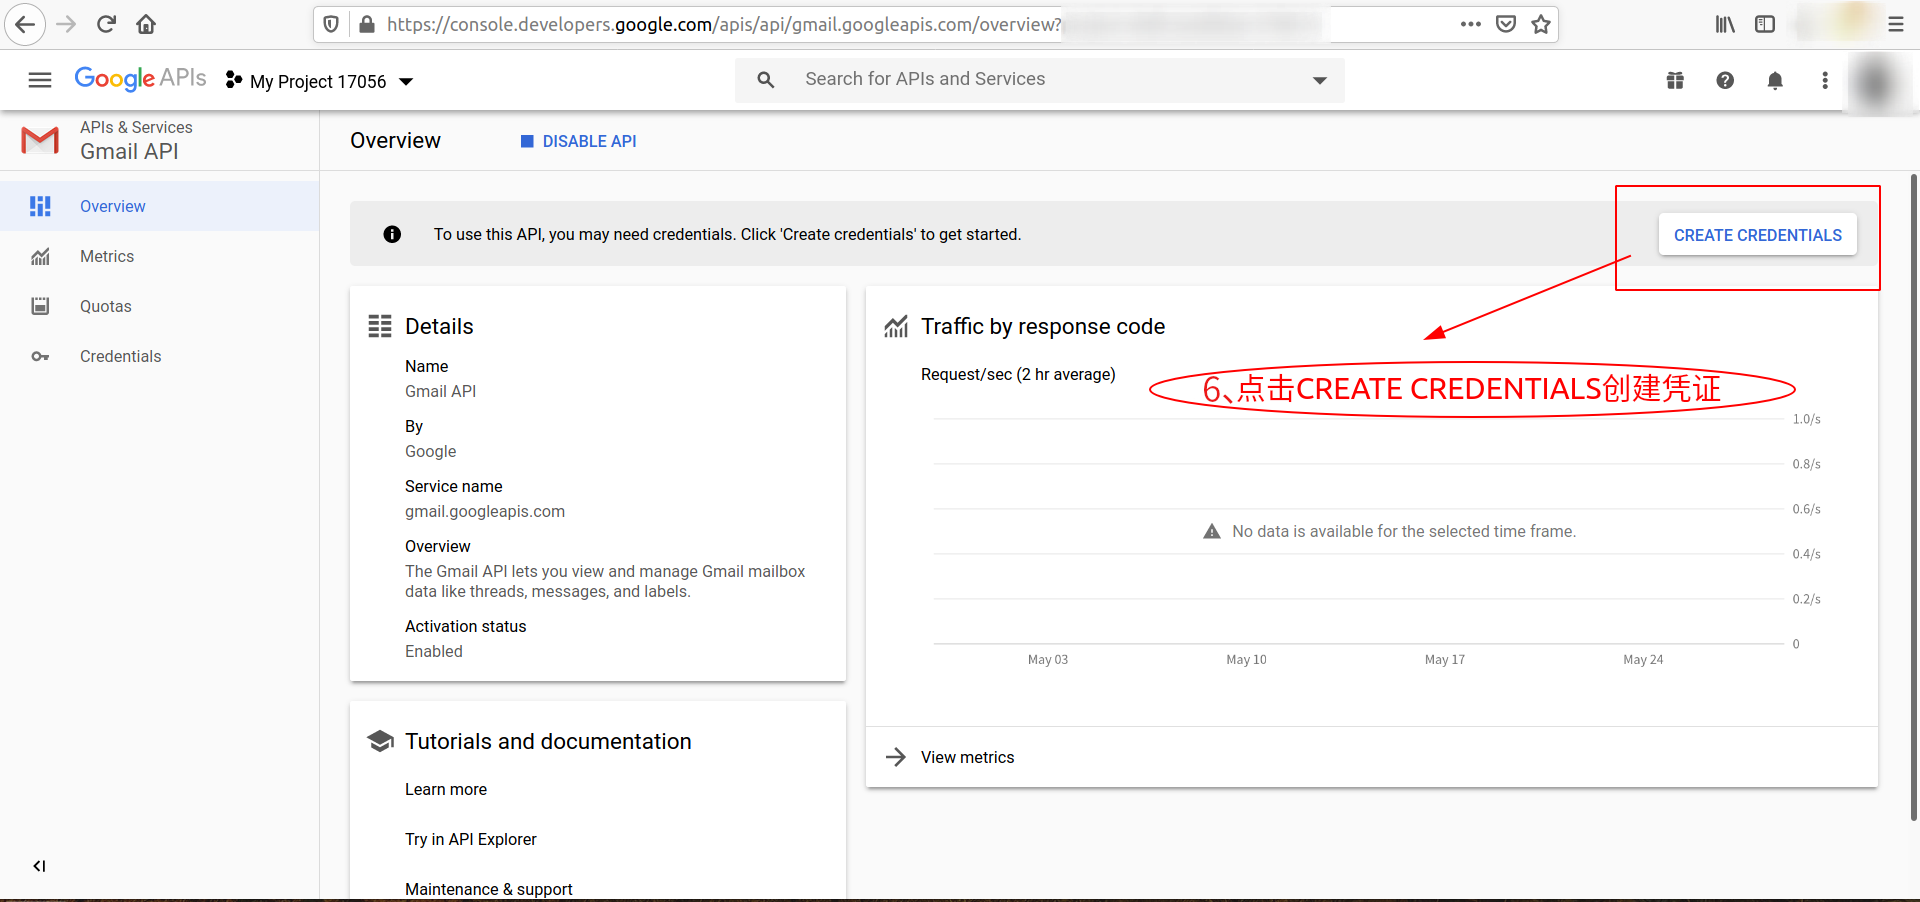This screenshot has width=1920, height=902.
Task: Open the page actions three-dot menu in the URL bar
Action: (x=1470, y=24)
